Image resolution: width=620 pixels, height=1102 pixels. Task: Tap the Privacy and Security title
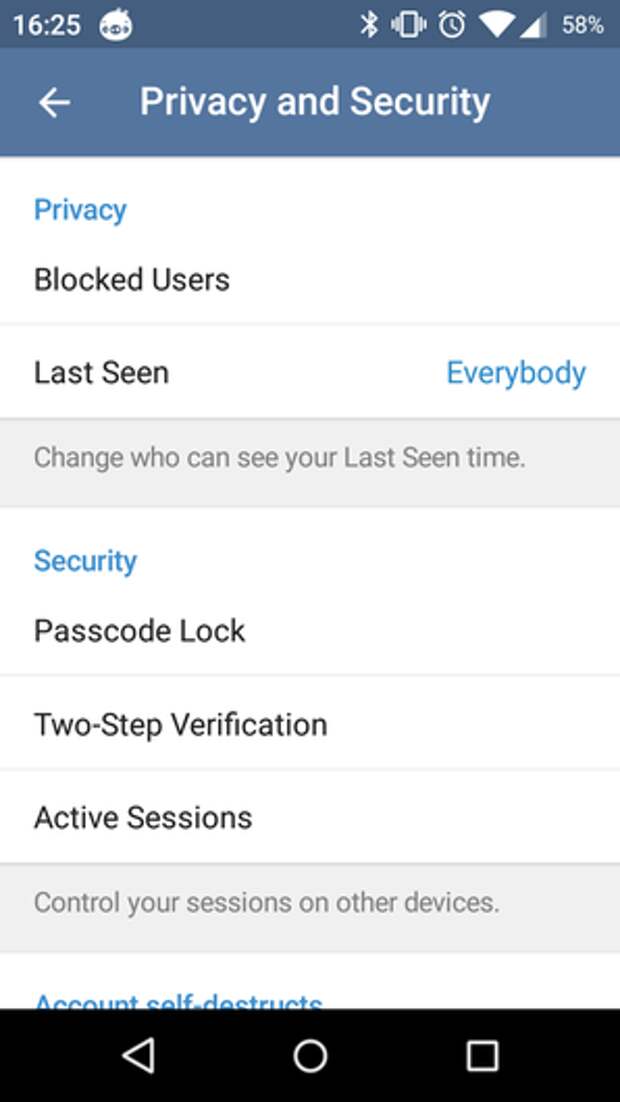[x=314, y=102]
